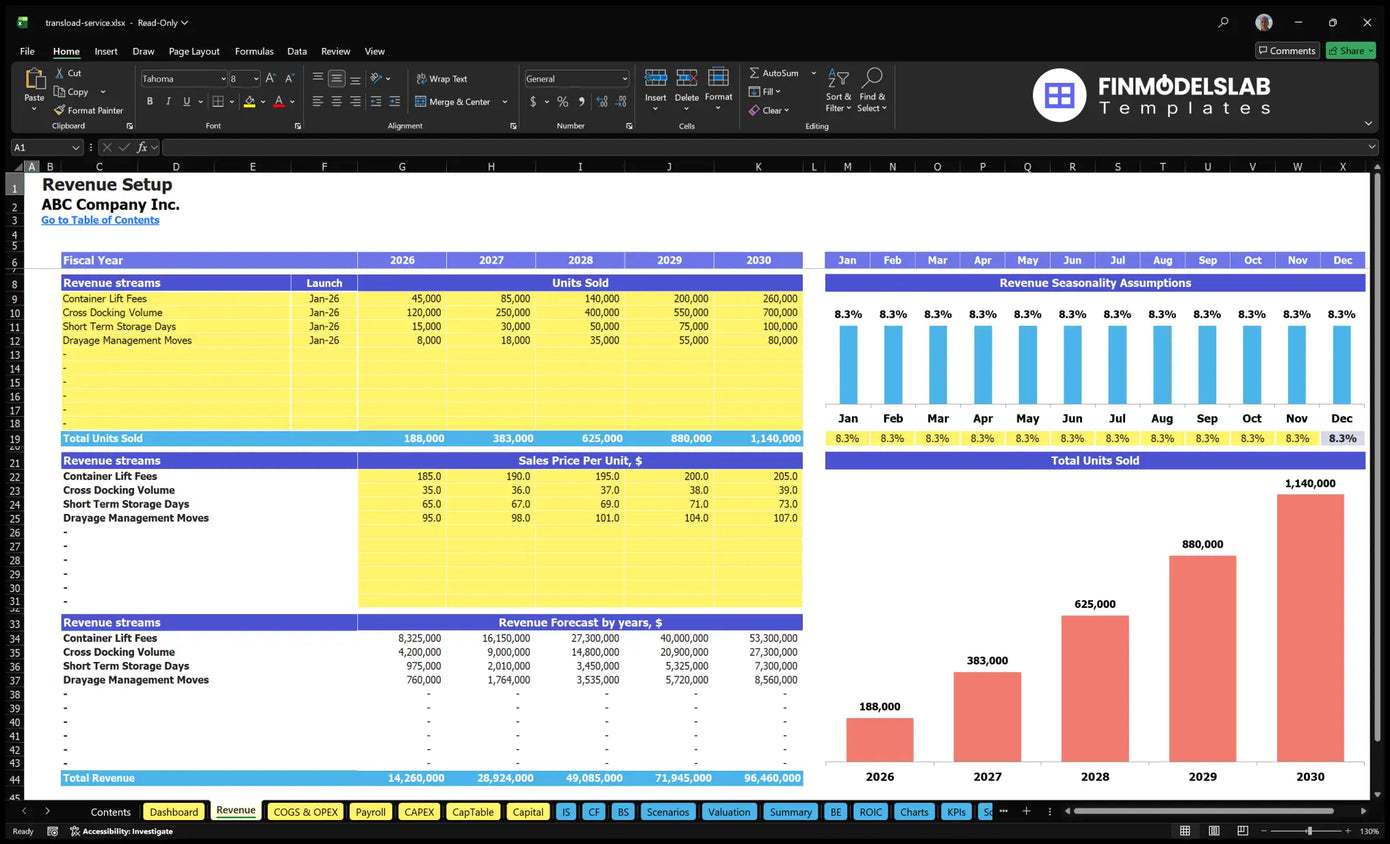Open the Clear menu button
This screenshot has width=1390, height=844.
[769, 110]
